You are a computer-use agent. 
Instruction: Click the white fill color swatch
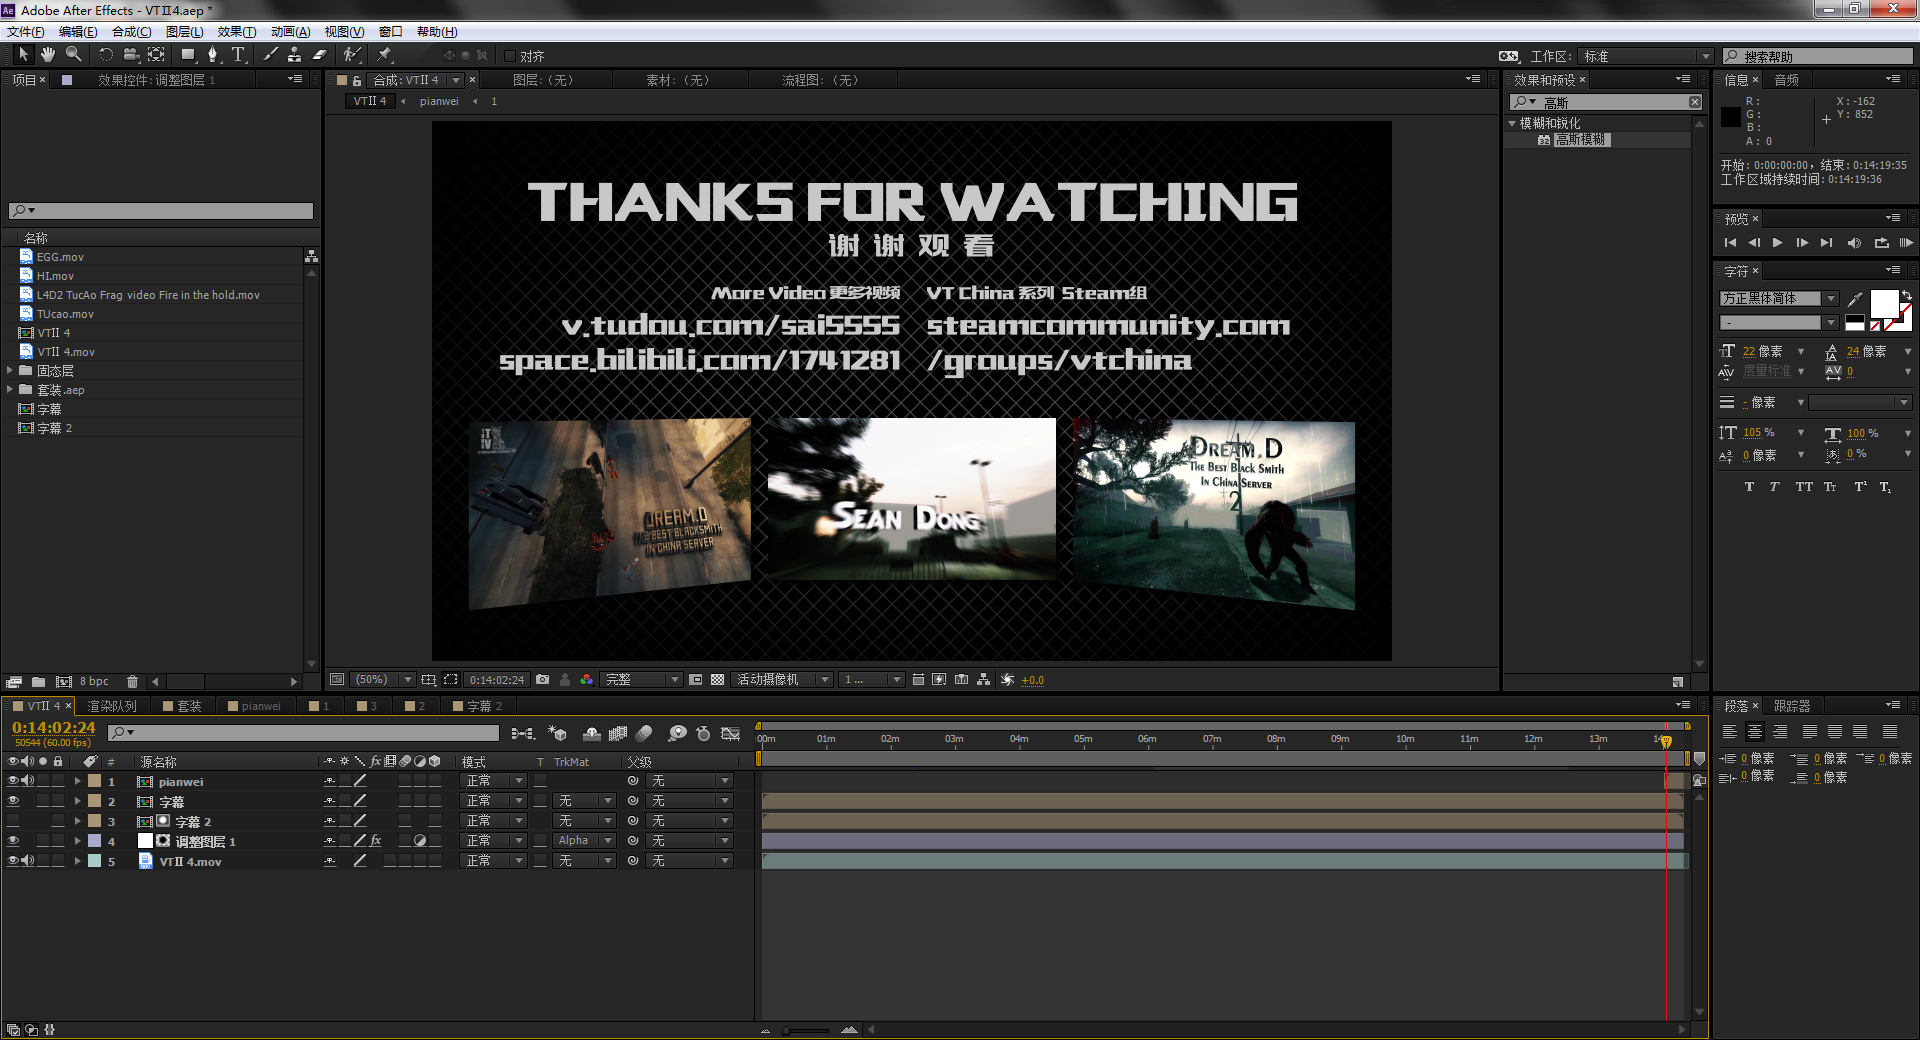click(x=1884, y=303)
